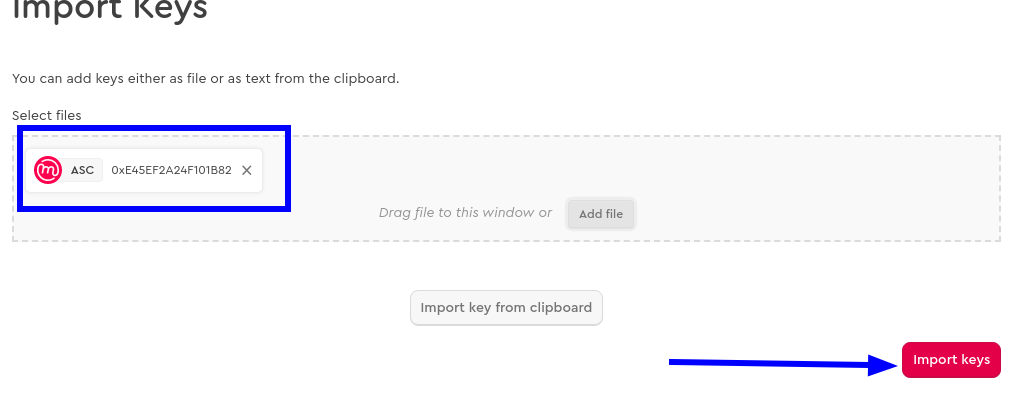Click the sentence about adding keys as file

pyautogui.click(x=205, y=79)
